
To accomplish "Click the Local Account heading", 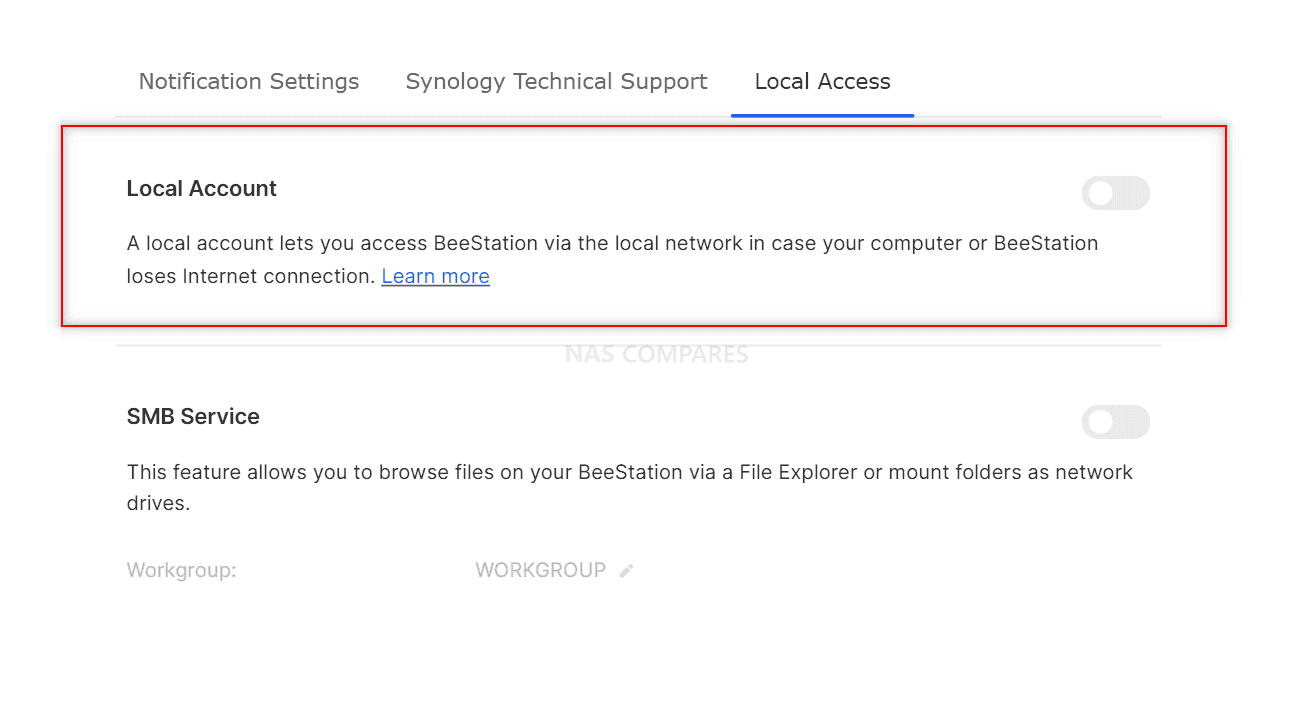I will 201,188.
